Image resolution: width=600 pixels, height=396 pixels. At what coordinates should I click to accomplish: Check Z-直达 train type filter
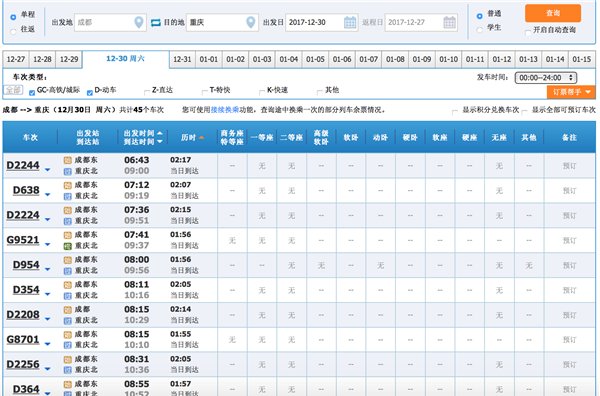coord(147,92)
